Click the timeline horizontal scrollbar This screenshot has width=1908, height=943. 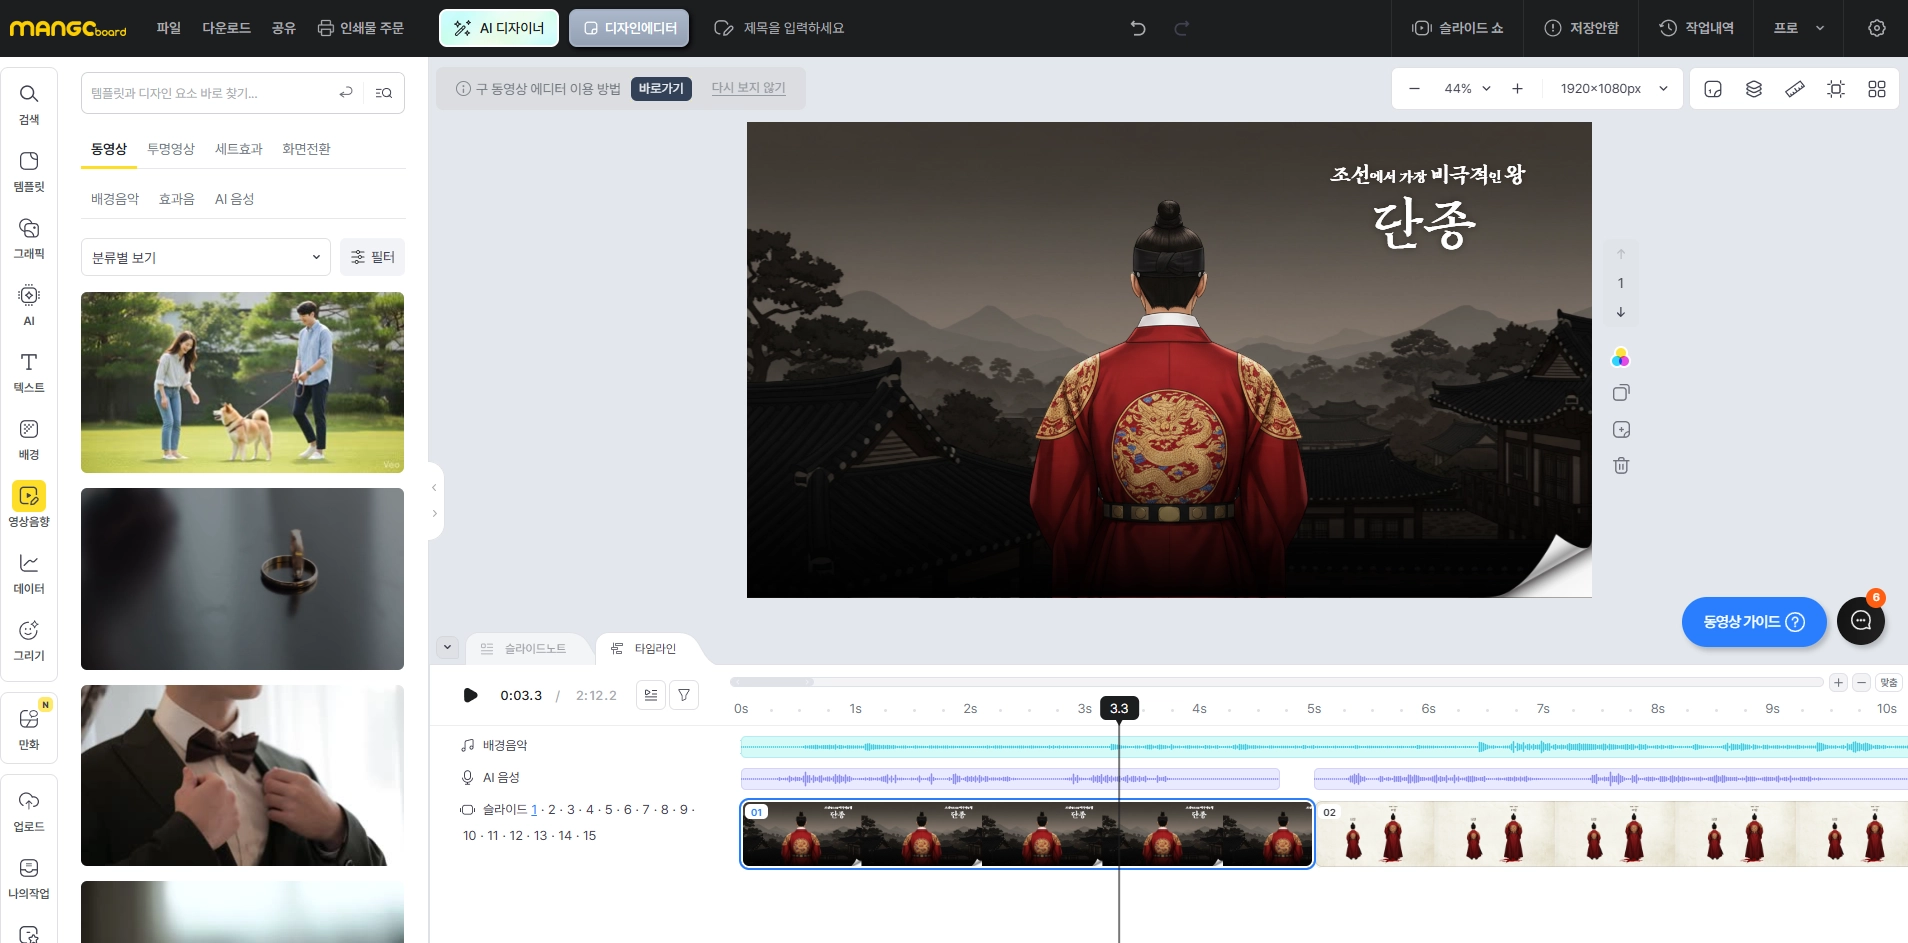1276,682
